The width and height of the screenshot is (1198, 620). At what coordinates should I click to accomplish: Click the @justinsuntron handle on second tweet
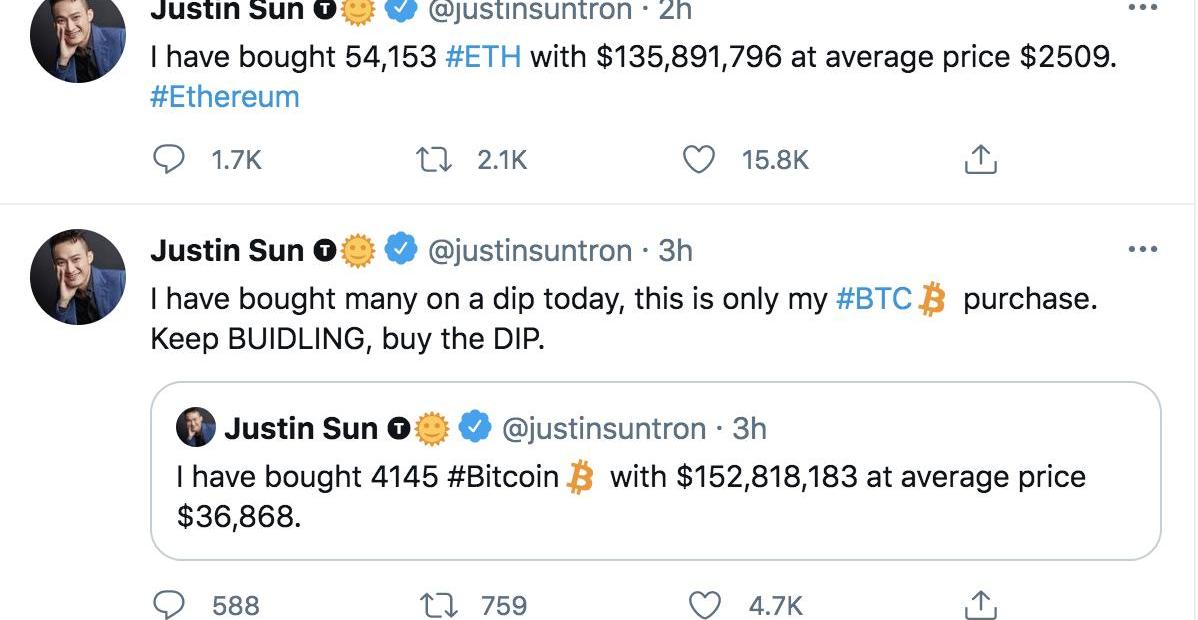point(529,250)
